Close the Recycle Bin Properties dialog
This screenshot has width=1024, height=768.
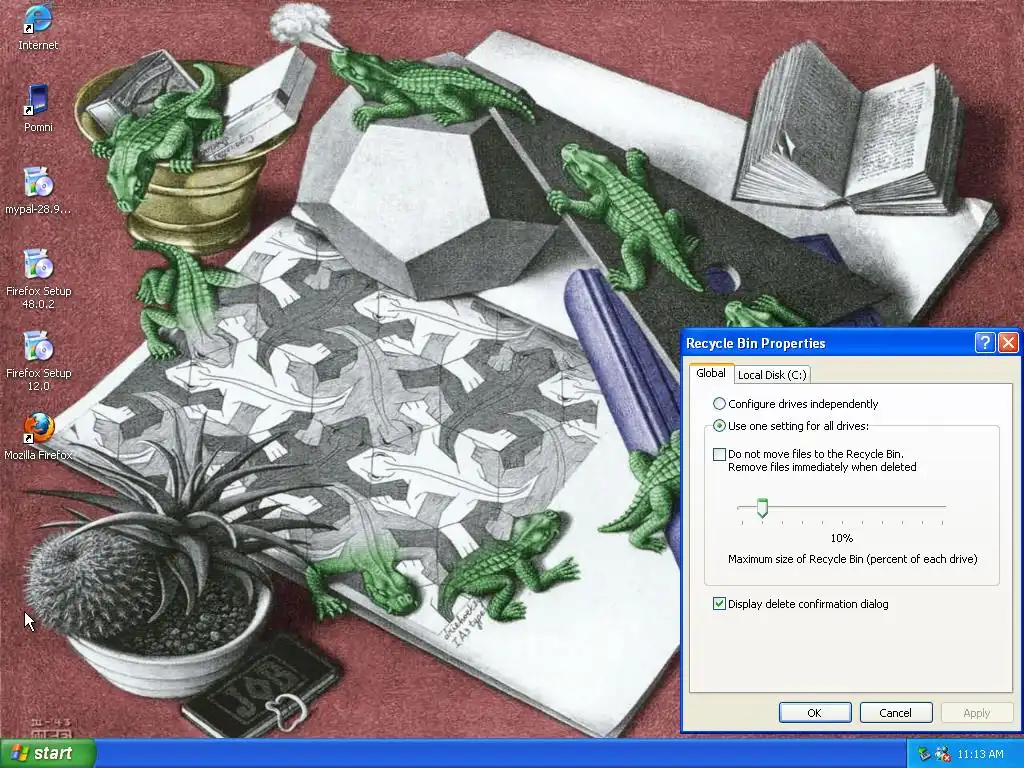[x=1008, y=343]
